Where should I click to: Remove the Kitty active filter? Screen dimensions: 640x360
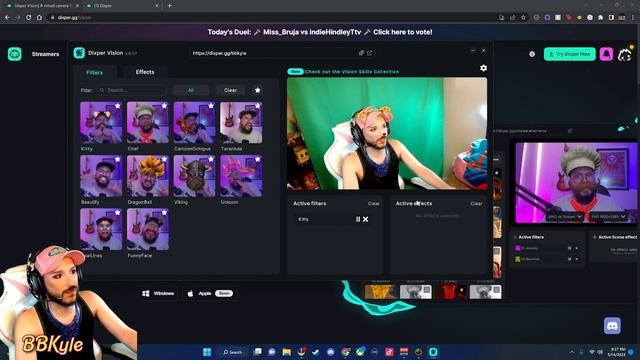366,219
